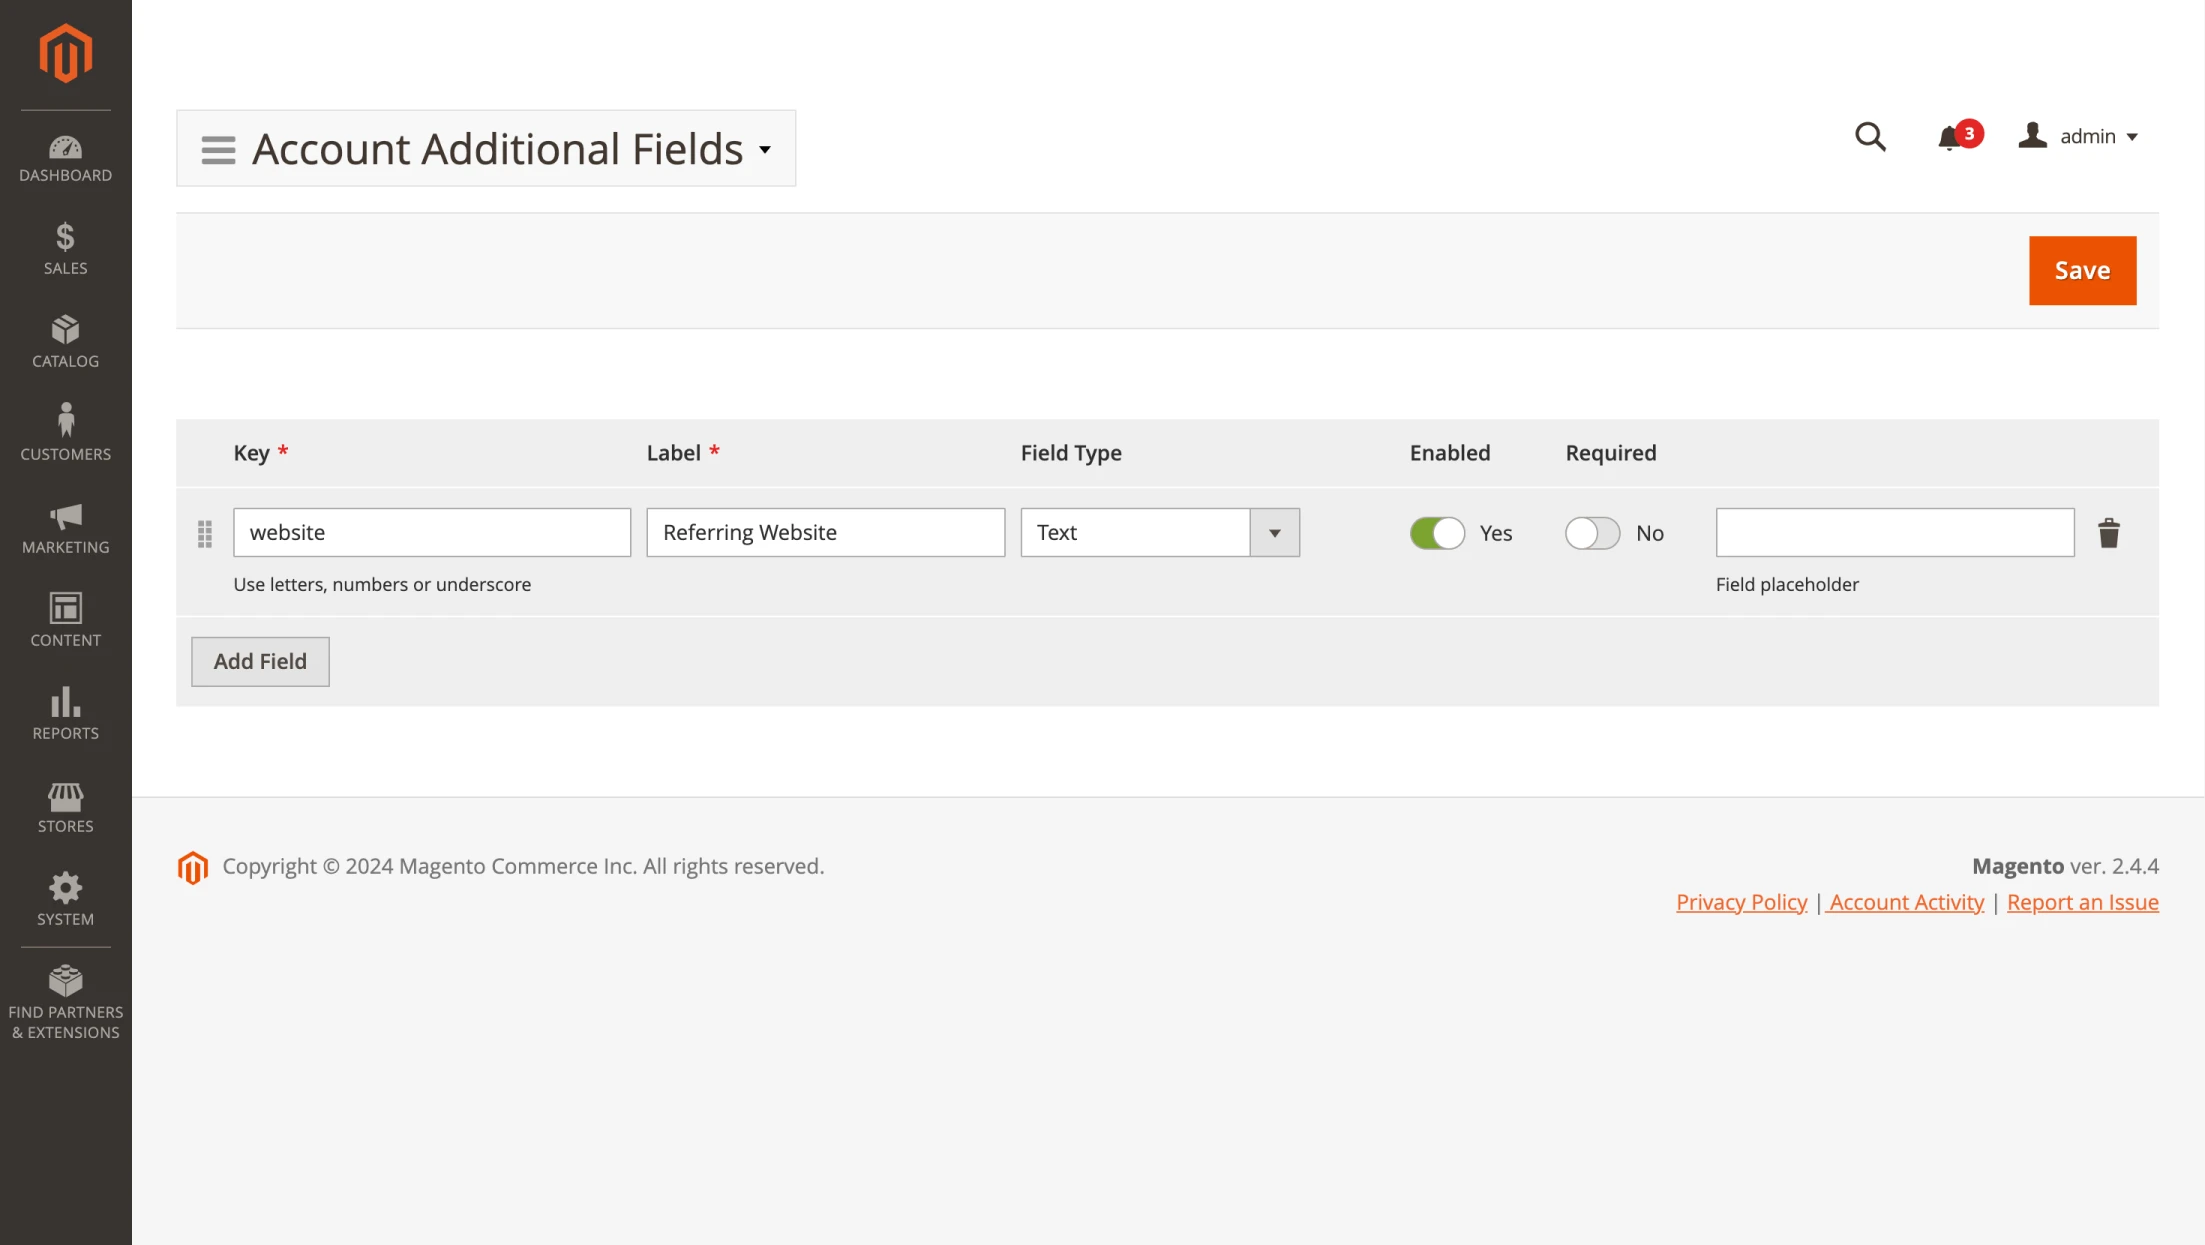Open the Catalog menu

66,341
